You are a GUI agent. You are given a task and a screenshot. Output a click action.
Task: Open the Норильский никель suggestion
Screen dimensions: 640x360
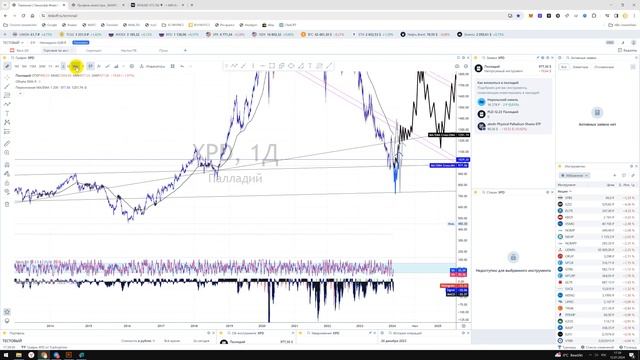[x=513, y=102]
